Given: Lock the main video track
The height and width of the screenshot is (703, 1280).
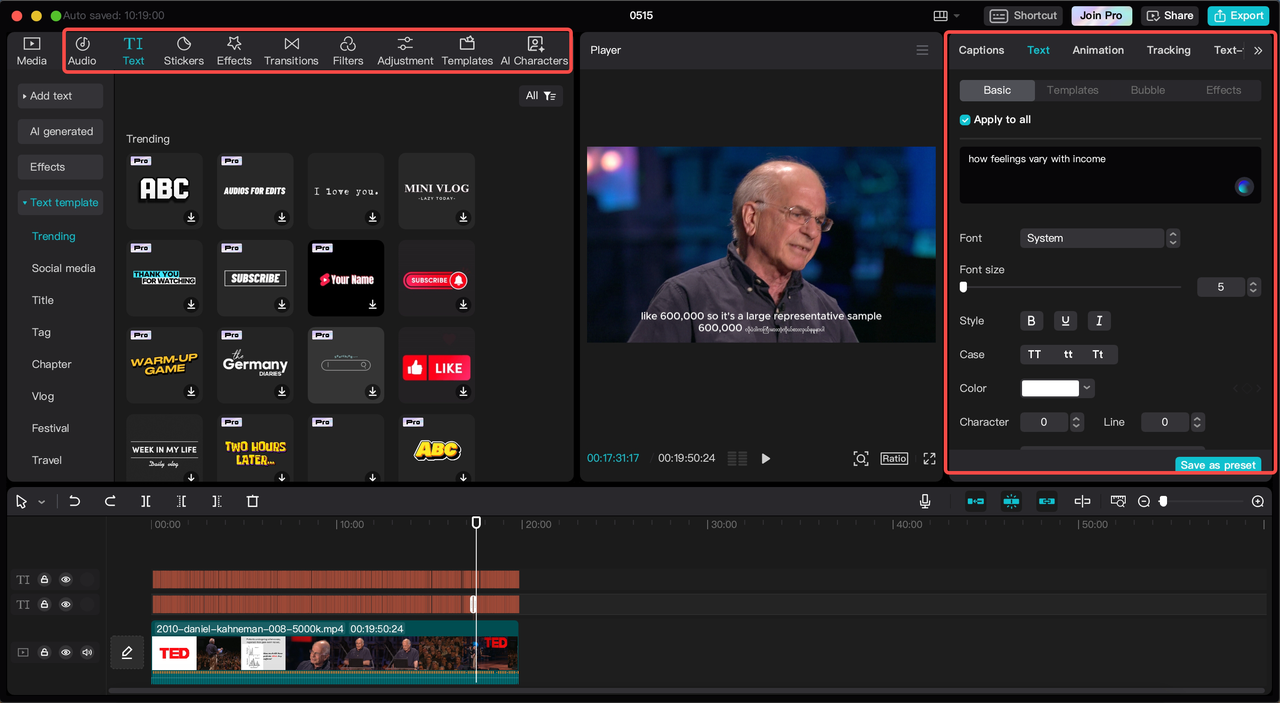Looking at the screenshot, I should point(44,652).
